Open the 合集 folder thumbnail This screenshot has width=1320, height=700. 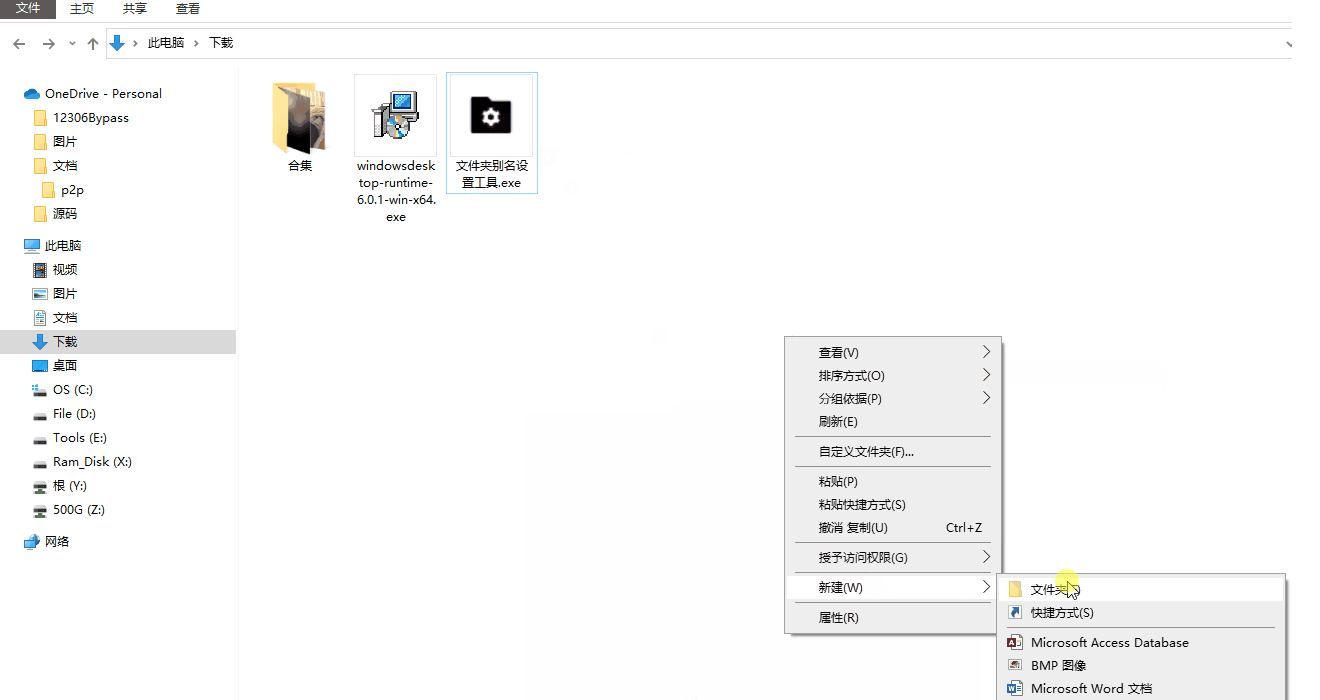(299, 116)
